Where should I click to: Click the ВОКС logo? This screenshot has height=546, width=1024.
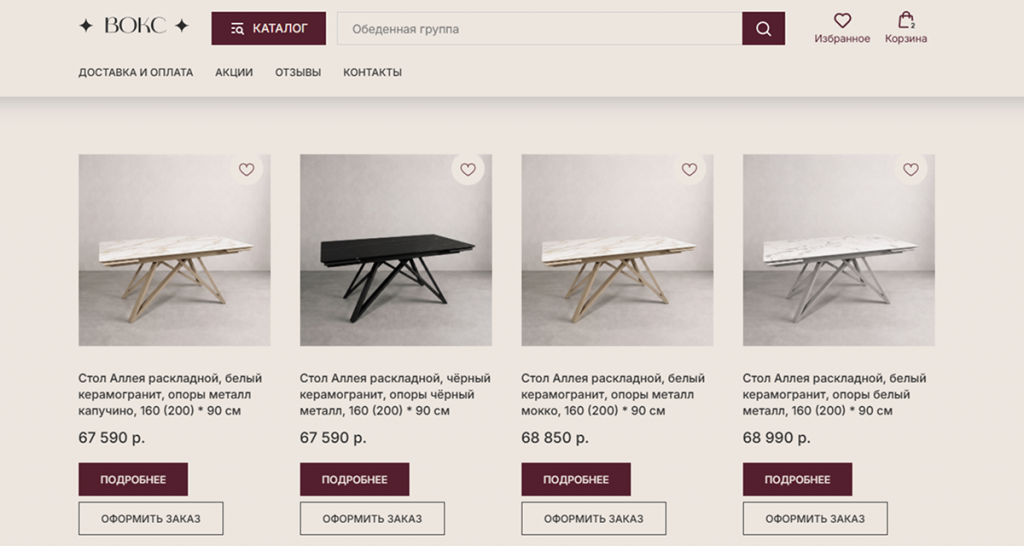point(133,27)
